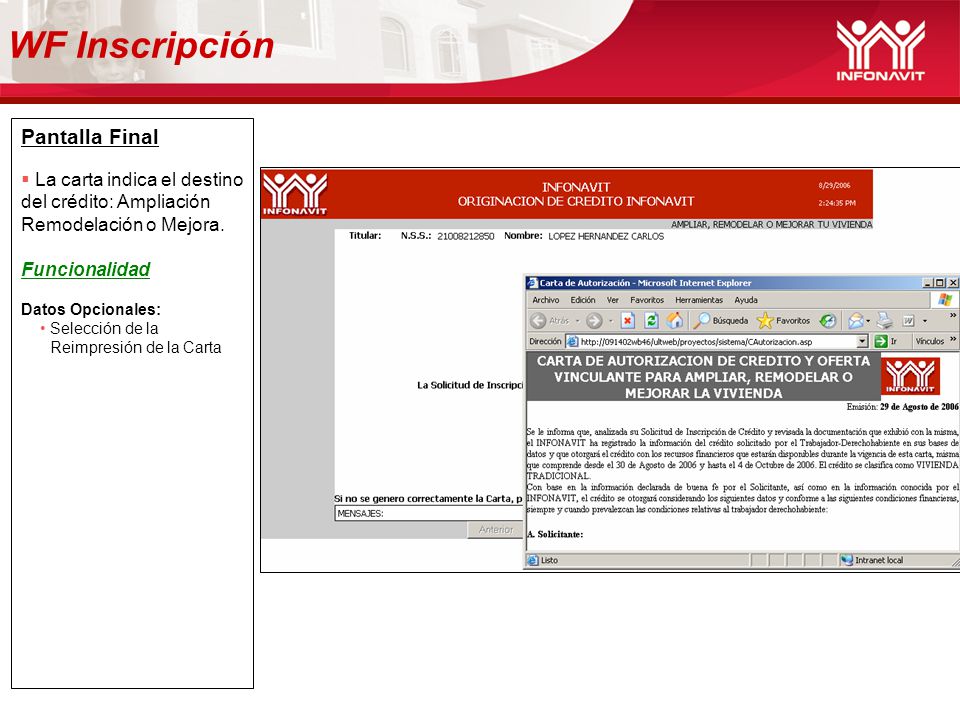The width and height of the screenshot is (960, 720).
Task: Click the Intranet local zone icon
Action: click(x=847, y=560)
